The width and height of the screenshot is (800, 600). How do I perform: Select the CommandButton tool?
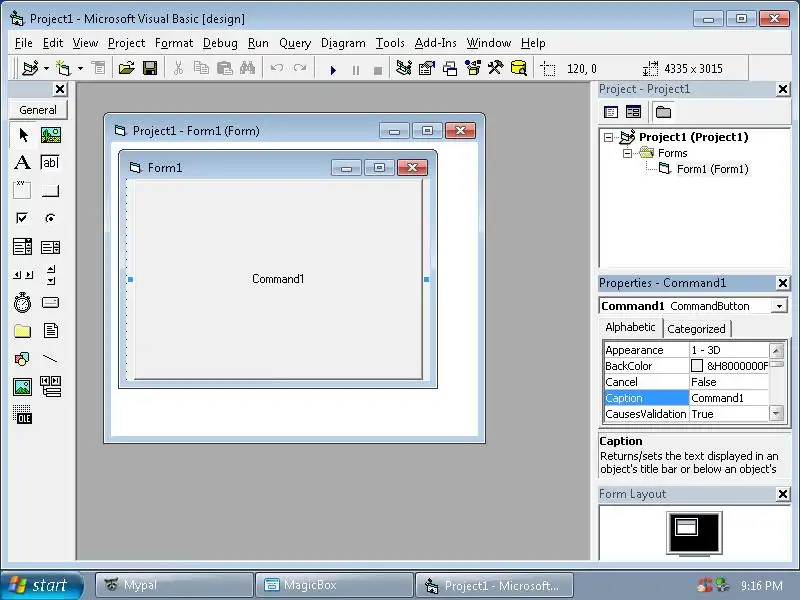pos(51,190)
